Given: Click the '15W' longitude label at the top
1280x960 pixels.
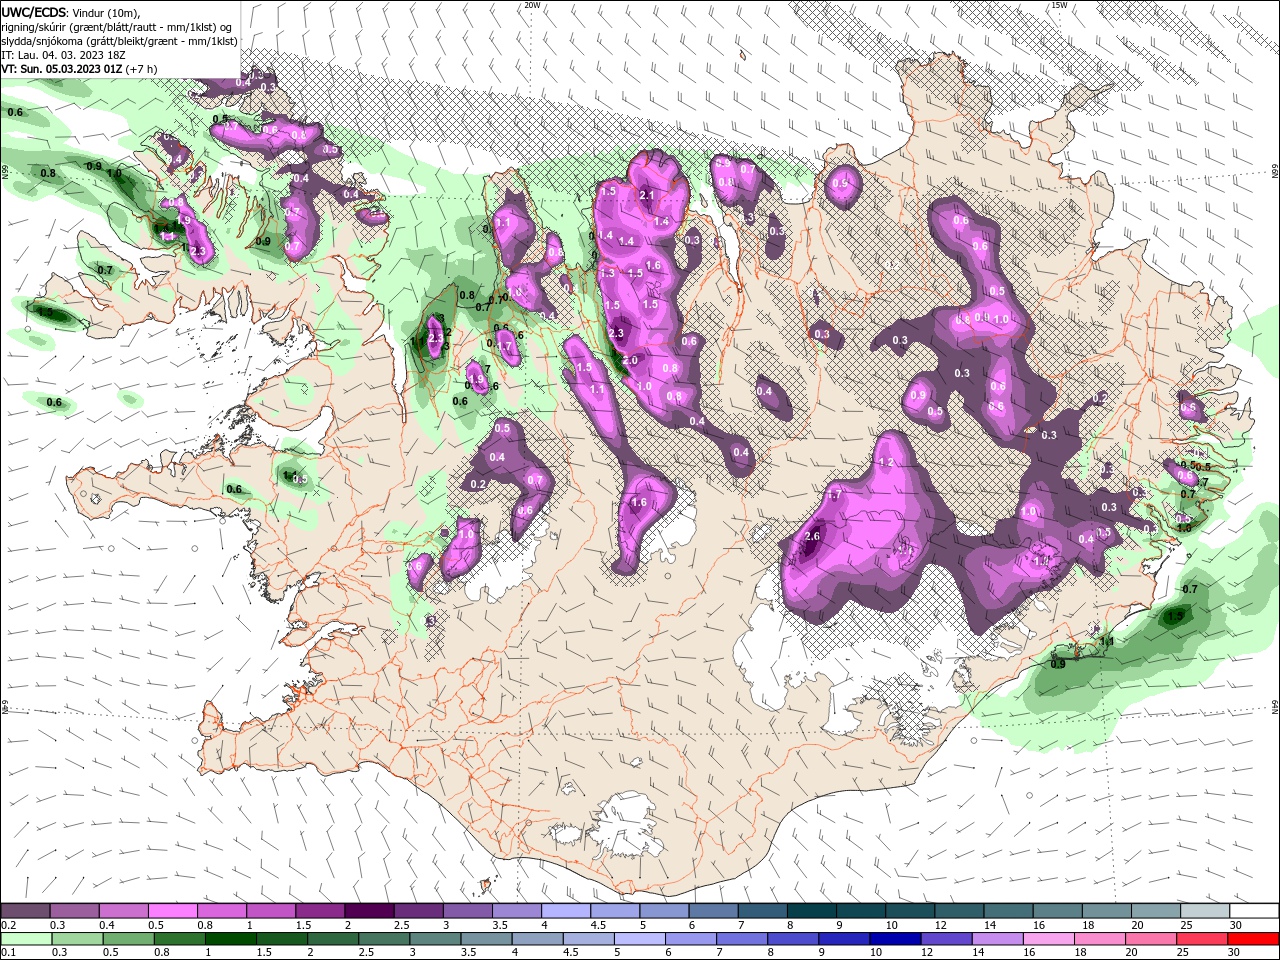Looking at the screenshot, I should point(1059,5).
